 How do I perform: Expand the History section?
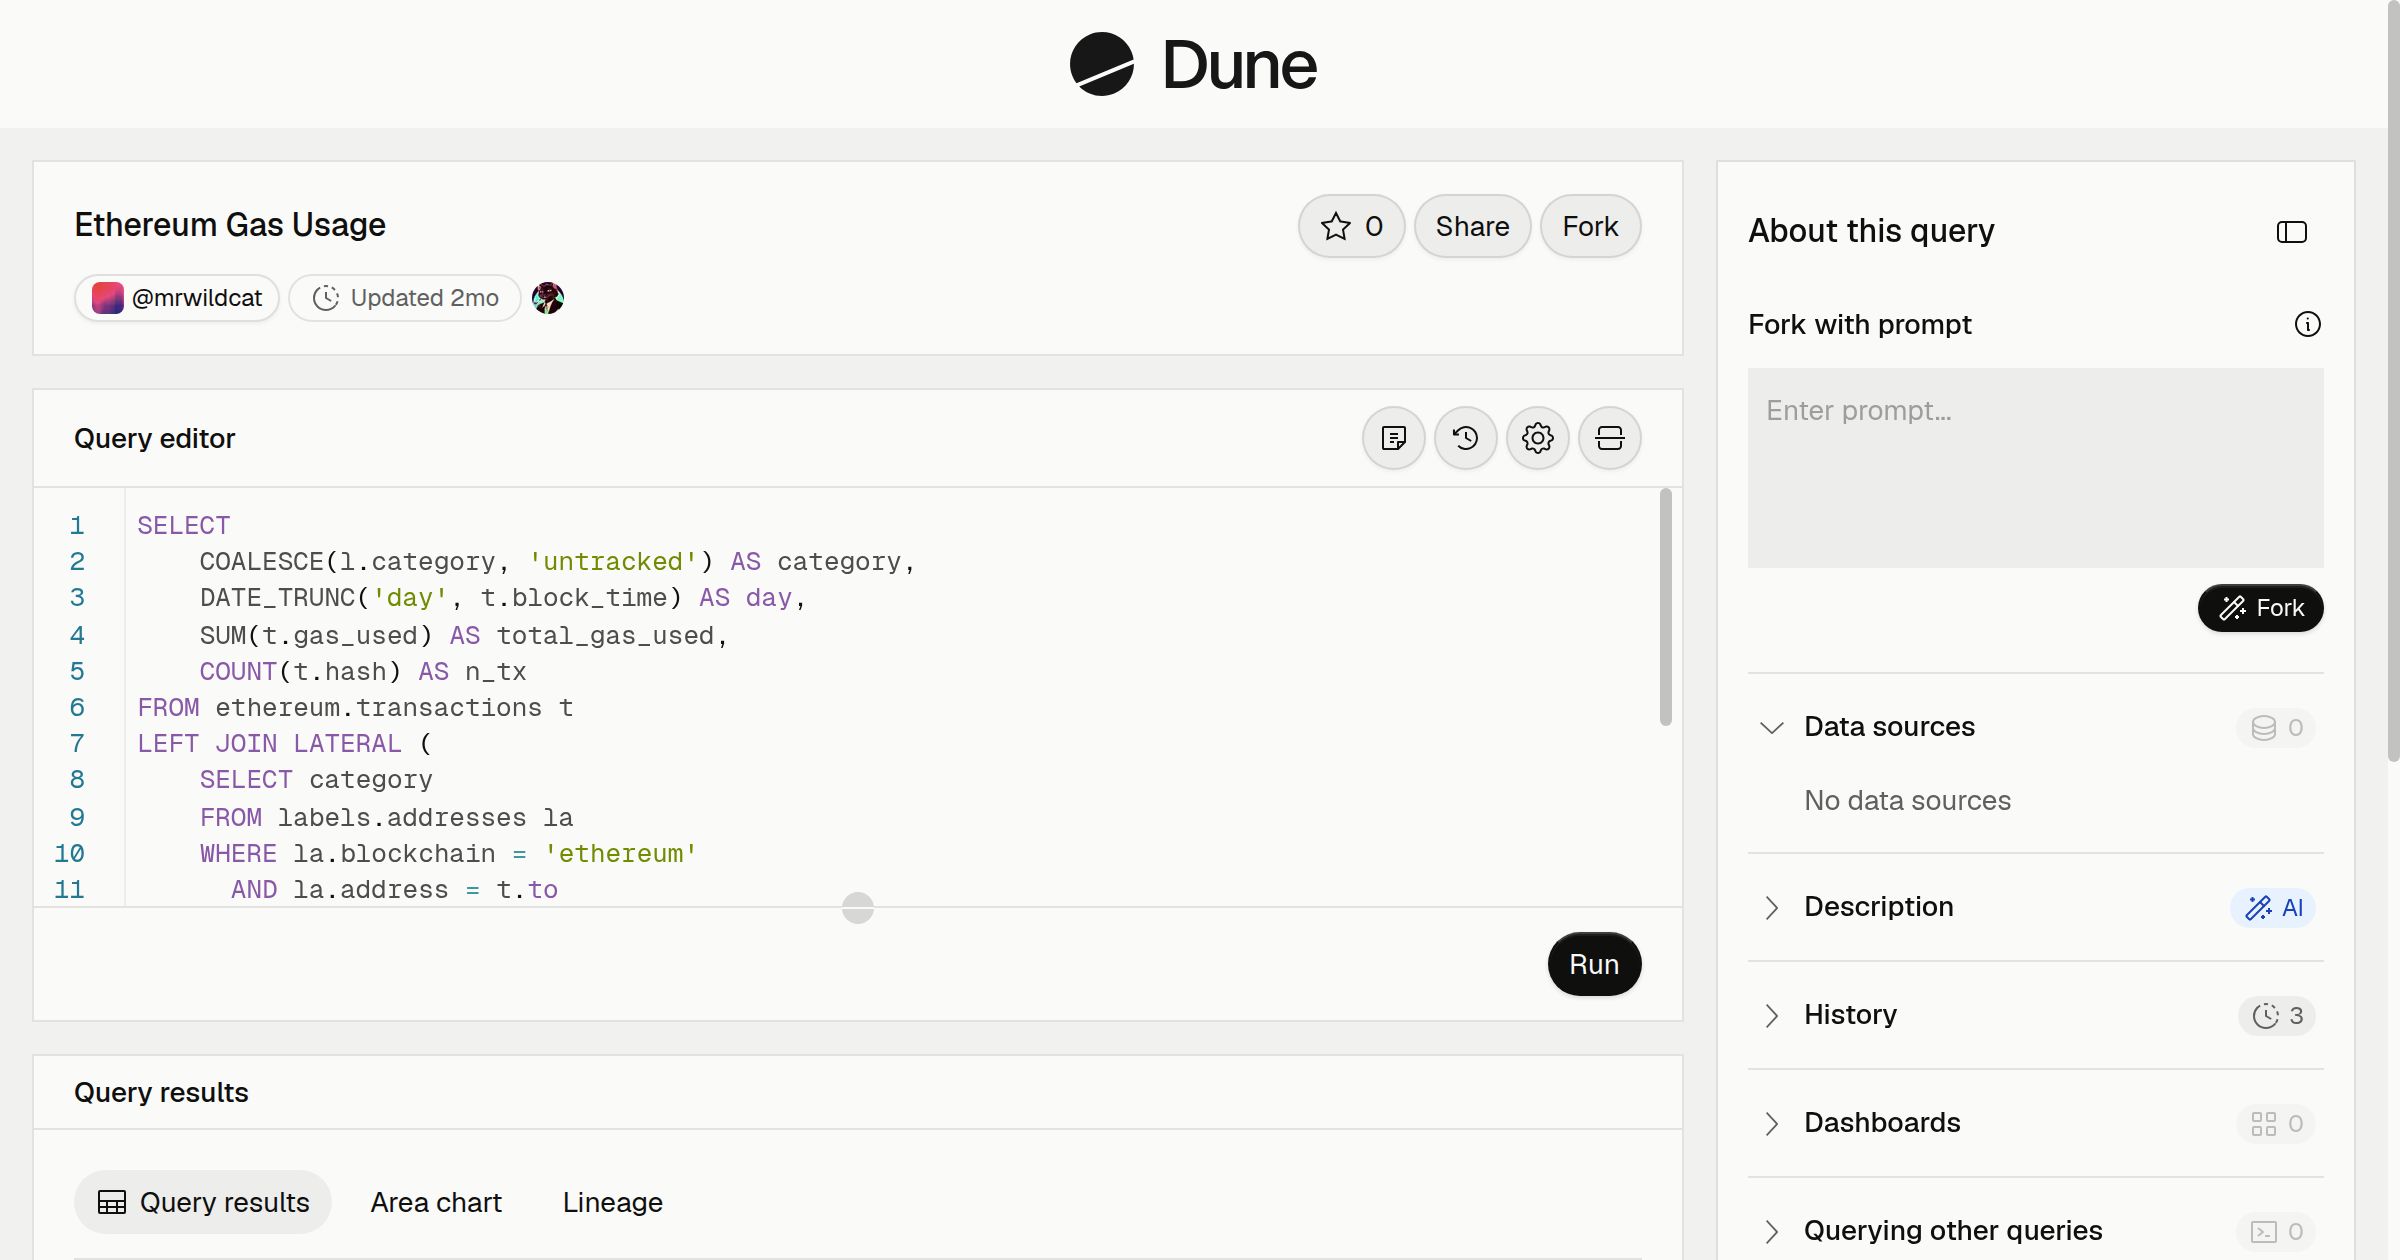click(x=1771, y=1016)
